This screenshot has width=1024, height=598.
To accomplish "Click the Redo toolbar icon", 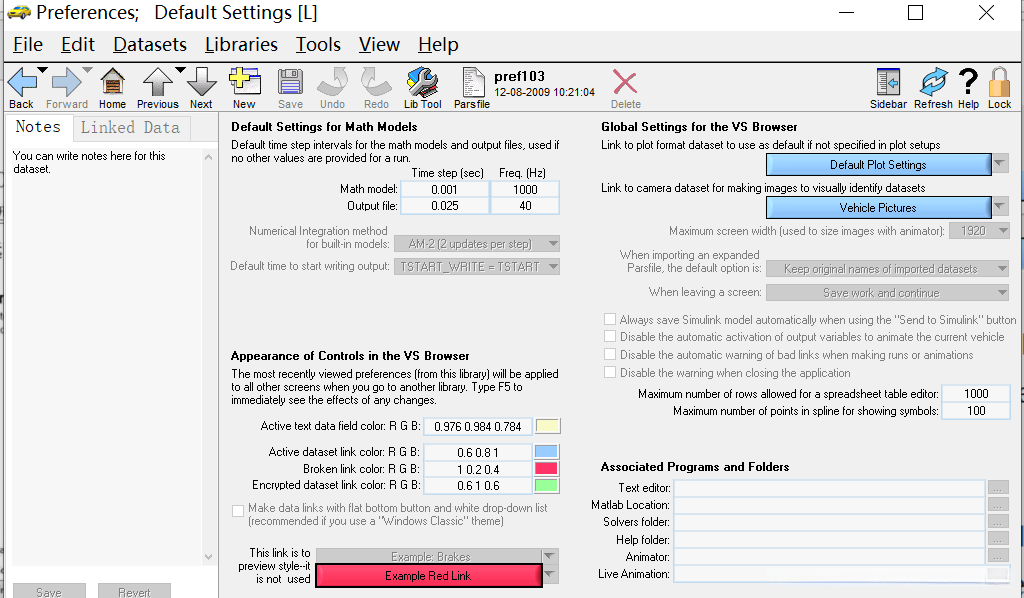I will click(x=376, y=82).
